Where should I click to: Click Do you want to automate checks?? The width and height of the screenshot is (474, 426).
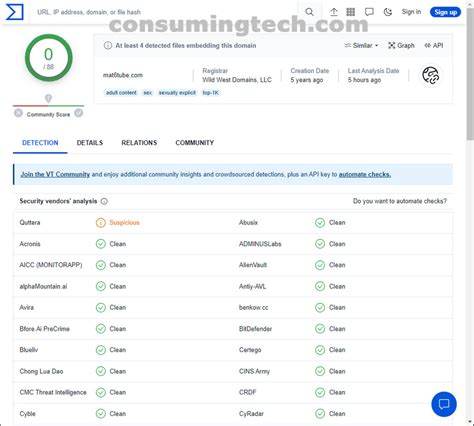(400, 201)
